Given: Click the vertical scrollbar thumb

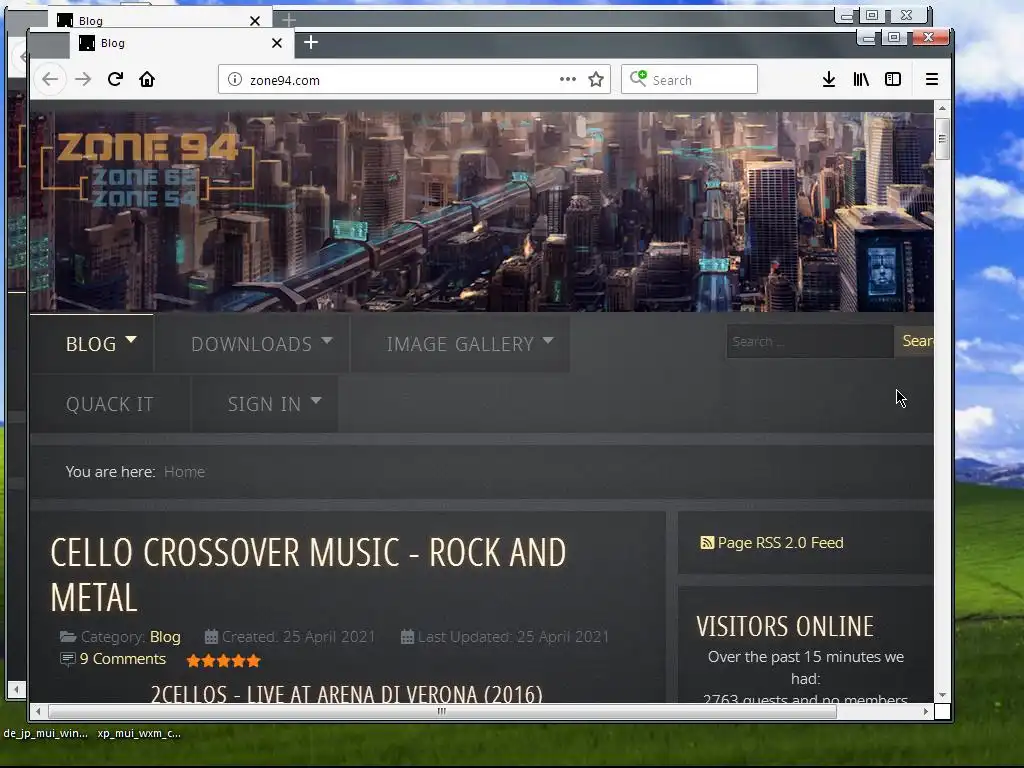Looking at the screenshot, I should coord(942,138).
